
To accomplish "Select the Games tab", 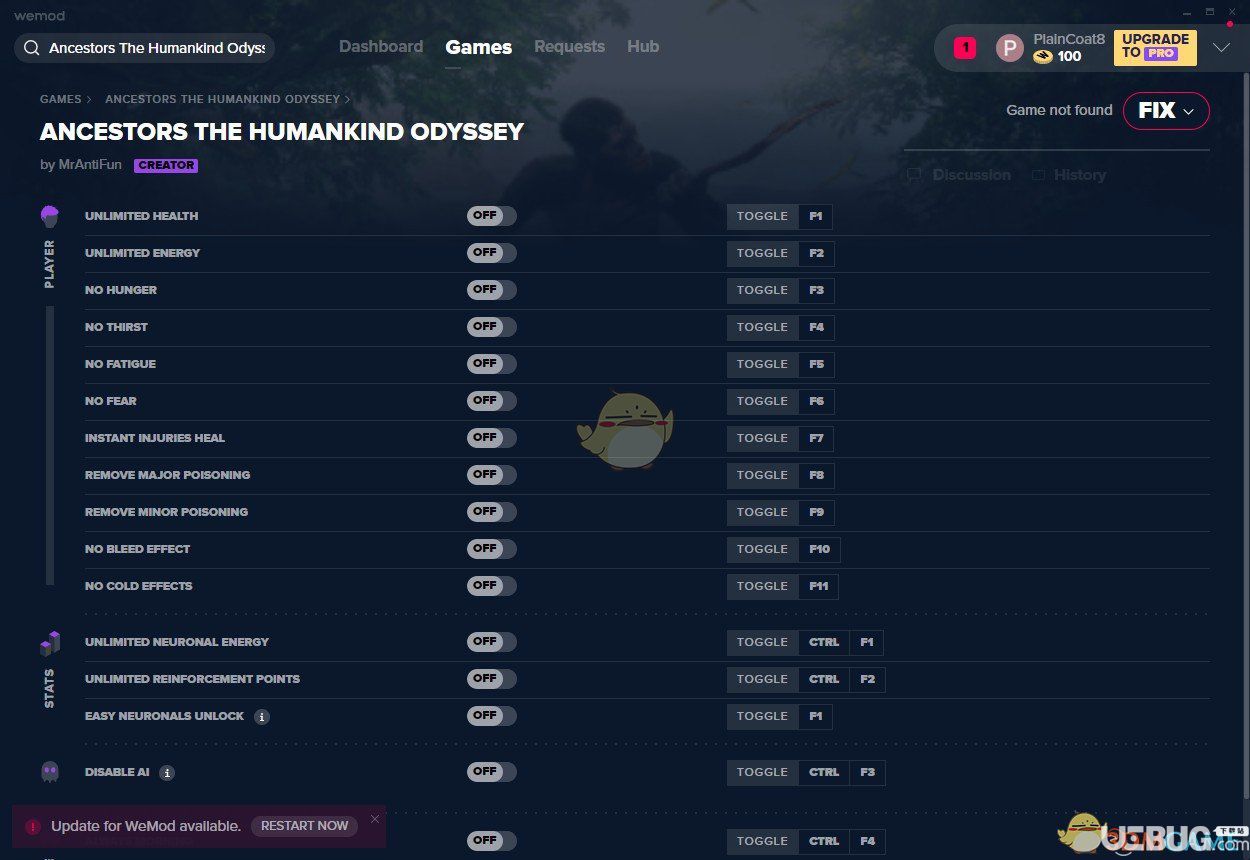I will (479, 47).
